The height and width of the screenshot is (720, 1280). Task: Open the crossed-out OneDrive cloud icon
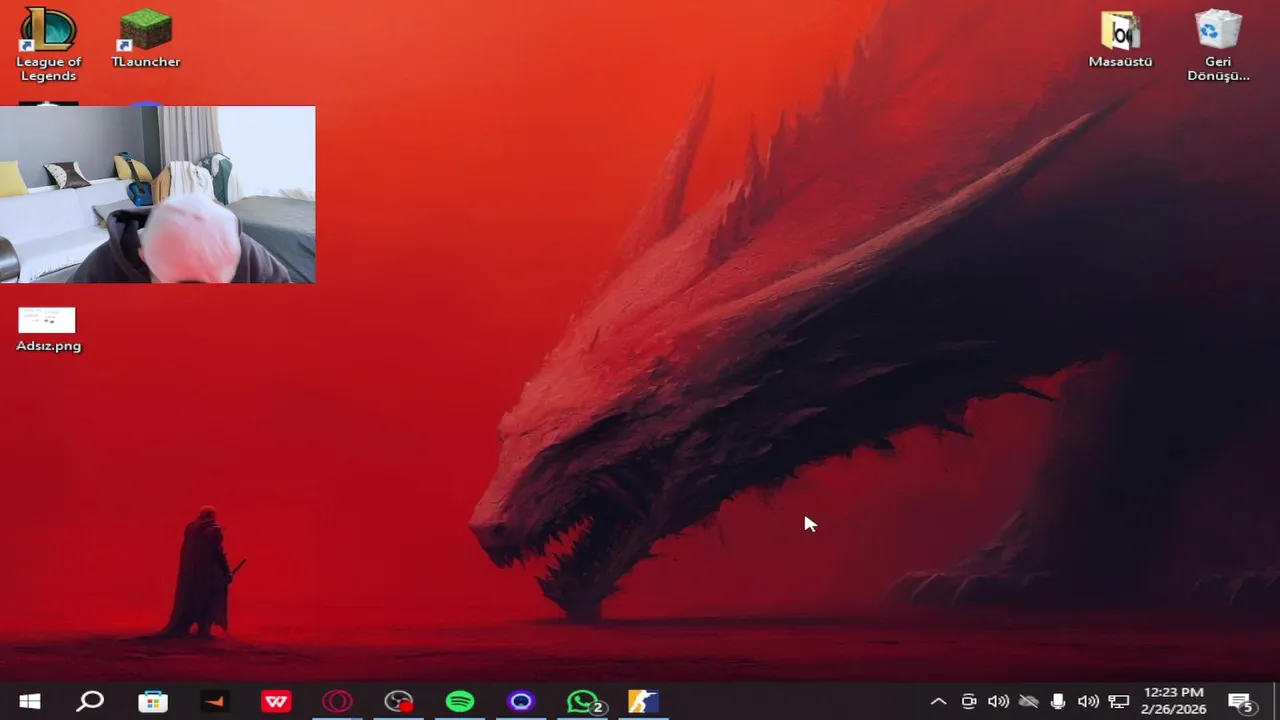tap(1028, 702)
